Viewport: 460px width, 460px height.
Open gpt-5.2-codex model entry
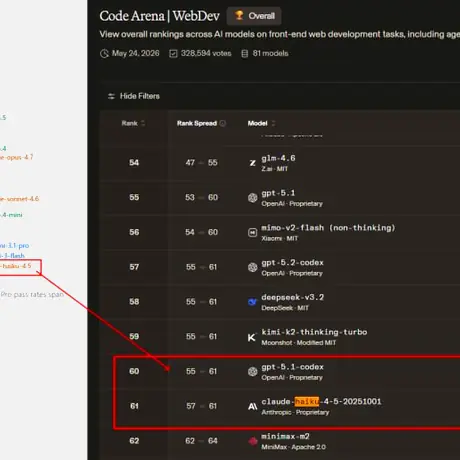[x=292, y=263]
